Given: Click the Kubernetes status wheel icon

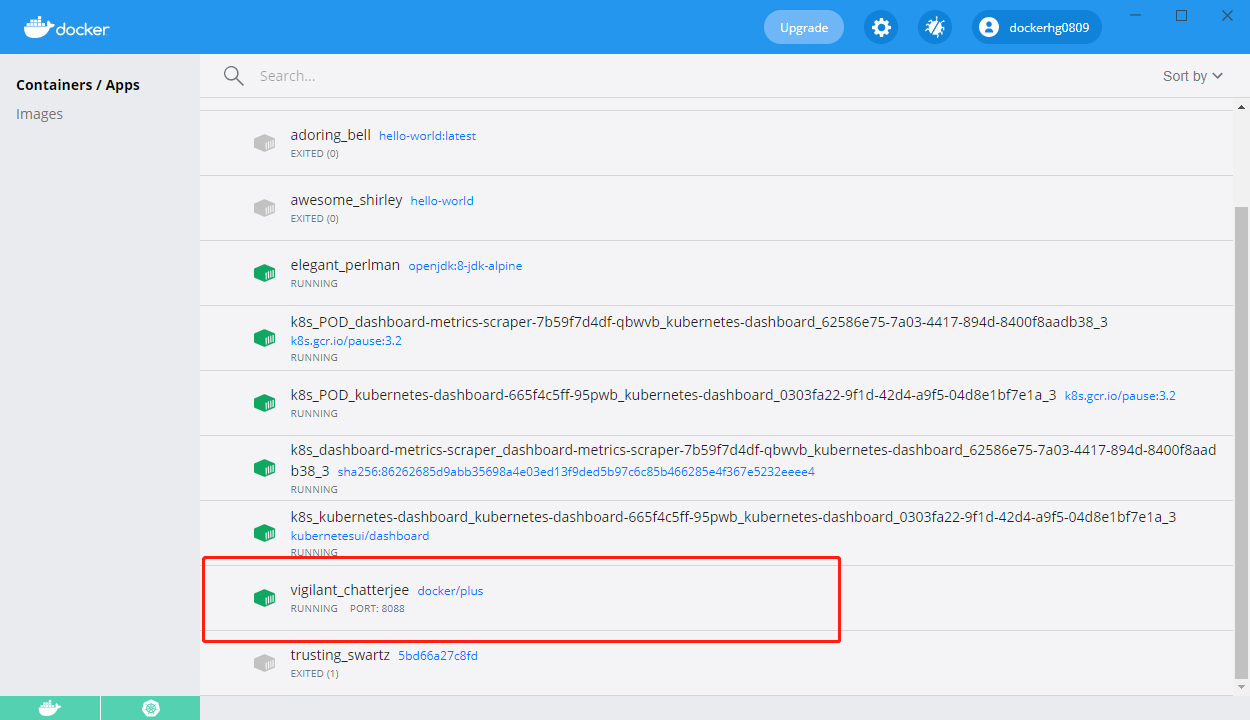Looking at the screenshot, I should pyautogui.click(x=150, y=708).
